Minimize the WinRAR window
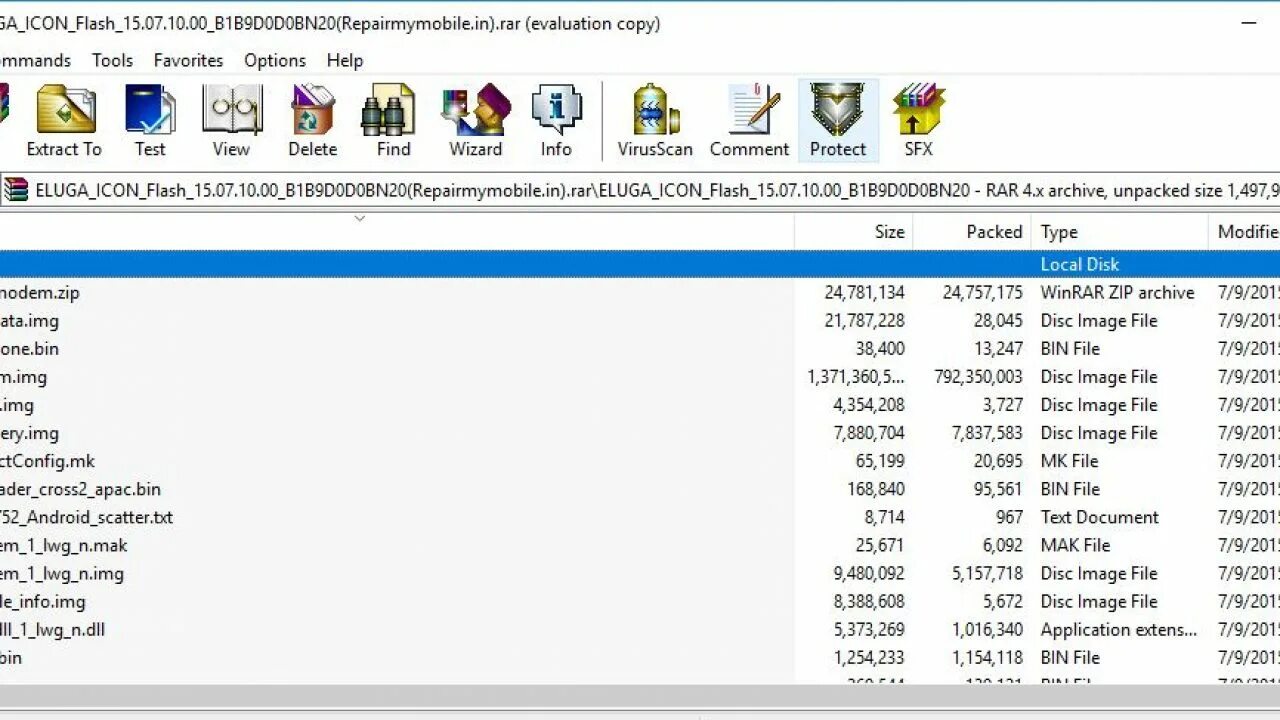The width and height of the screenshot is (1280, 720). [x=1248, y=22]
